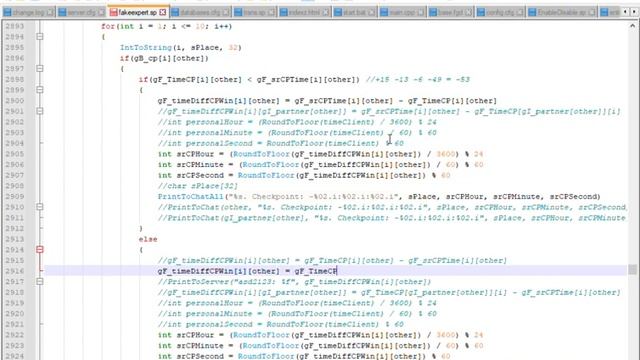Select the fakeexpert.sp tab
This screenshot has width=640, height=360.
click(138, 12)
